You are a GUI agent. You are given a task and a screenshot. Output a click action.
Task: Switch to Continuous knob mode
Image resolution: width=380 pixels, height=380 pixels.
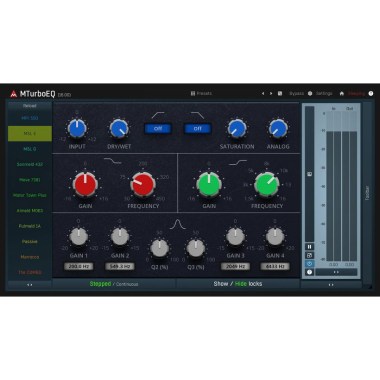127,284
